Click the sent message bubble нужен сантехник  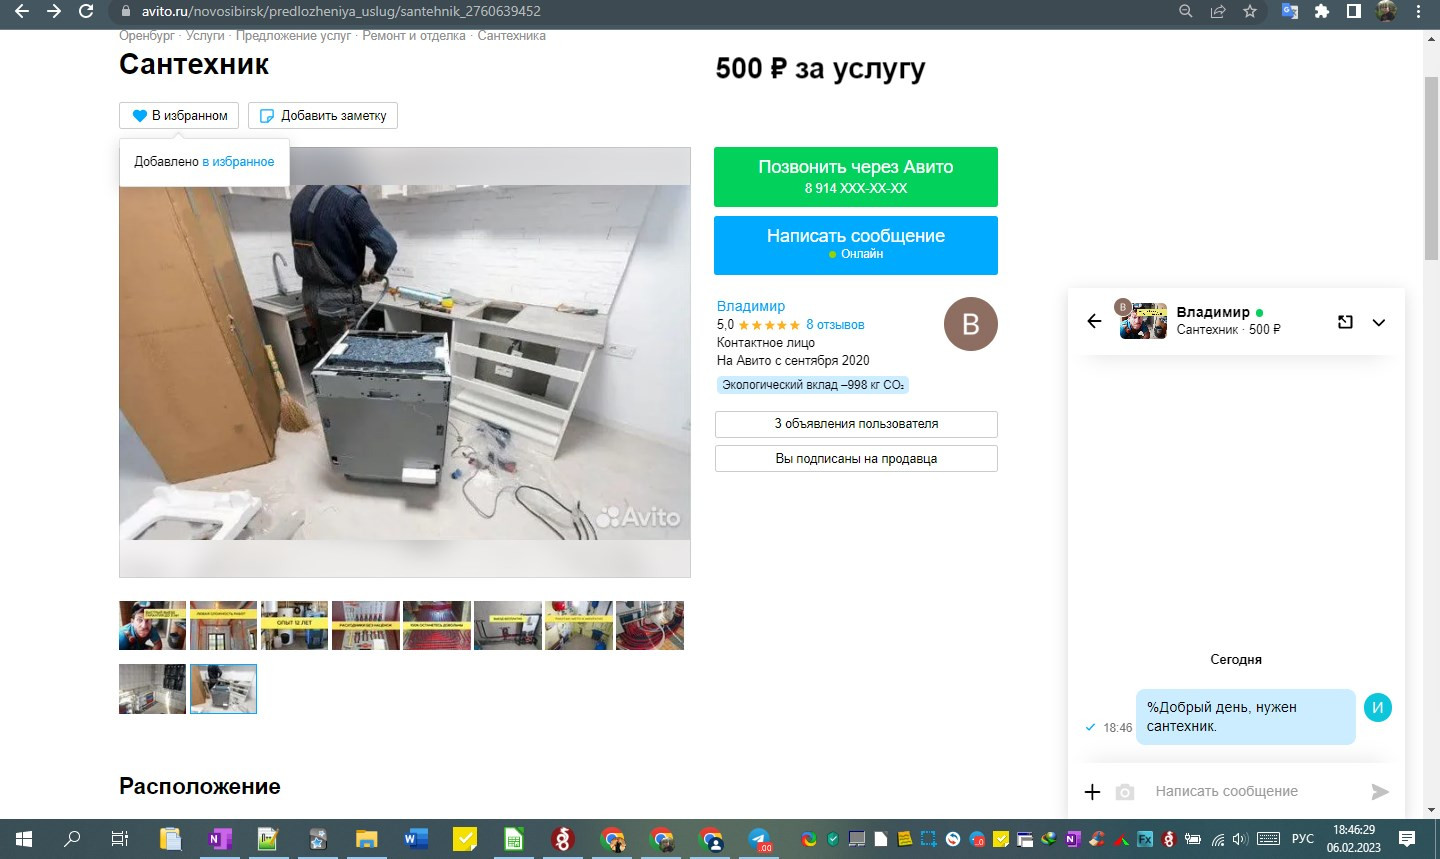[1245, 717]
